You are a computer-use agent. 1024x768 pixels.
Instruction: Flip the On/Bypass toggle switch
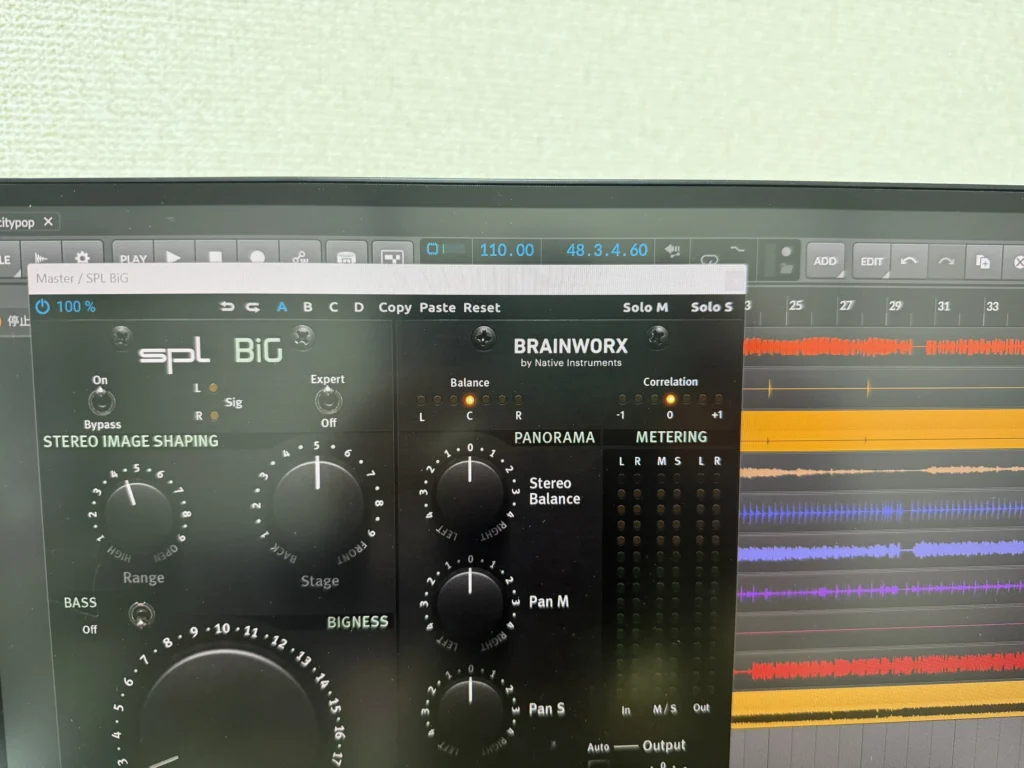click(x=100, y=402)
